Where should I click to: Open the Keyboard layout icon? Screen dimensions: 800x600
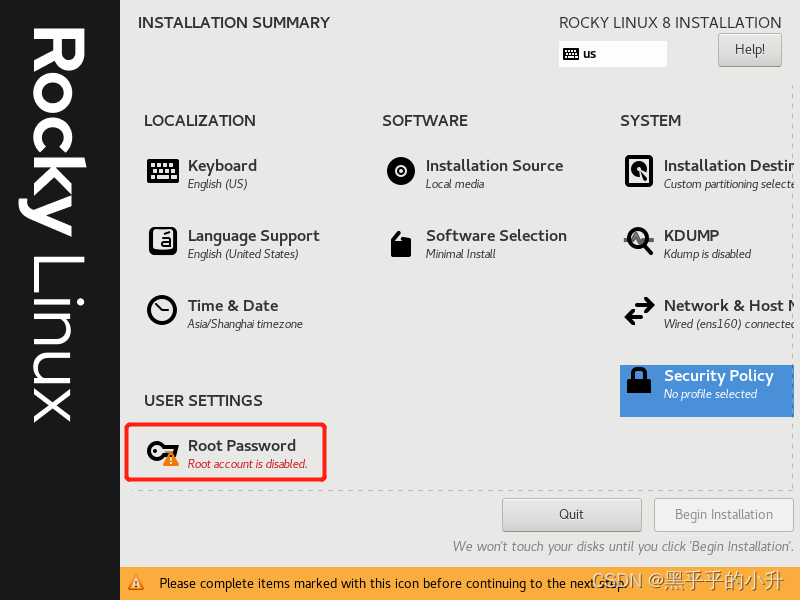tap(163, 170)
